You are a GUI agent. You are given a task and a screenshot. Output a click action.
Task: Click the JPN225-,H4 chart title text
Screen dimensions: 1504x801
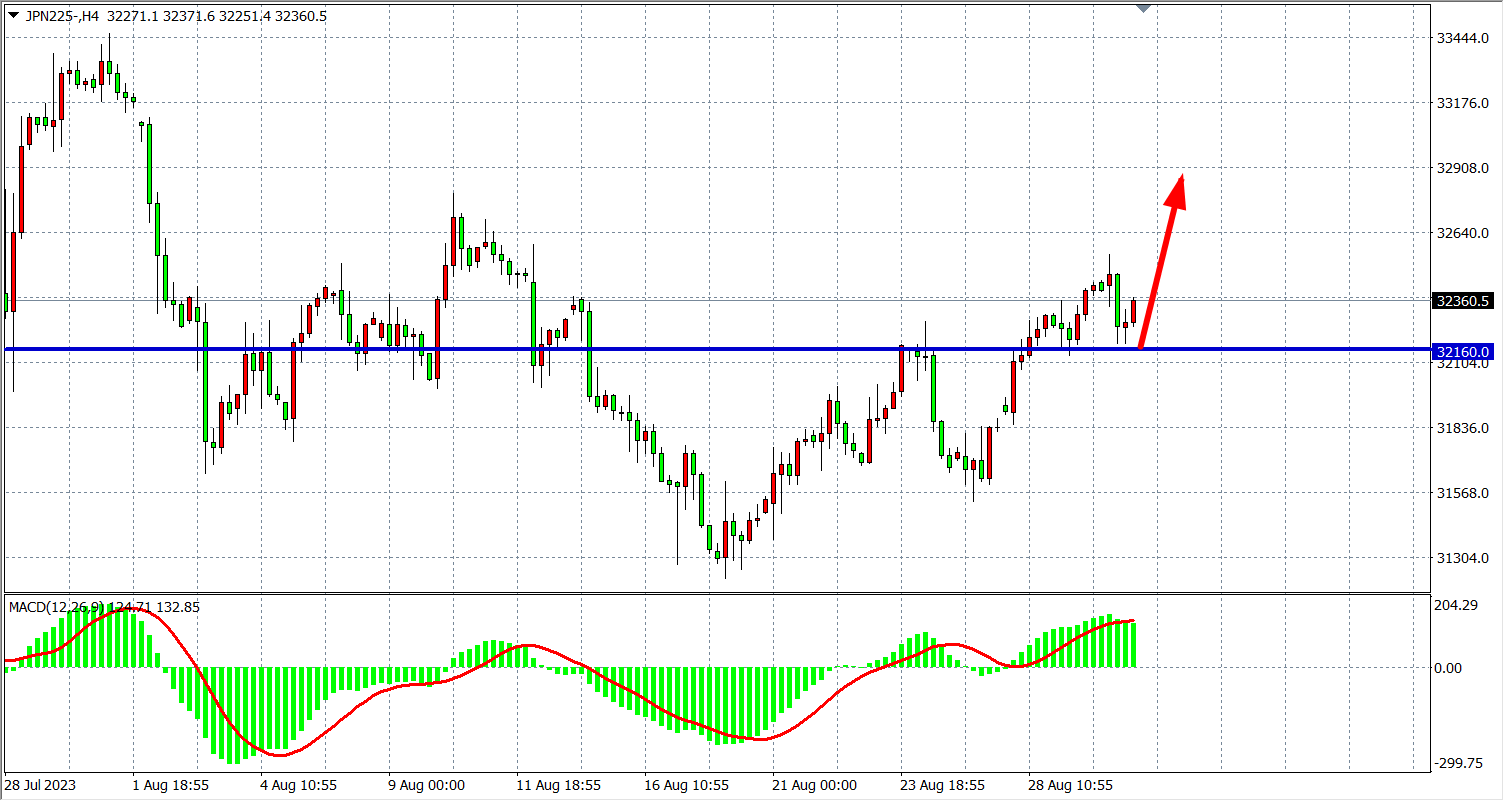point(62,16)
